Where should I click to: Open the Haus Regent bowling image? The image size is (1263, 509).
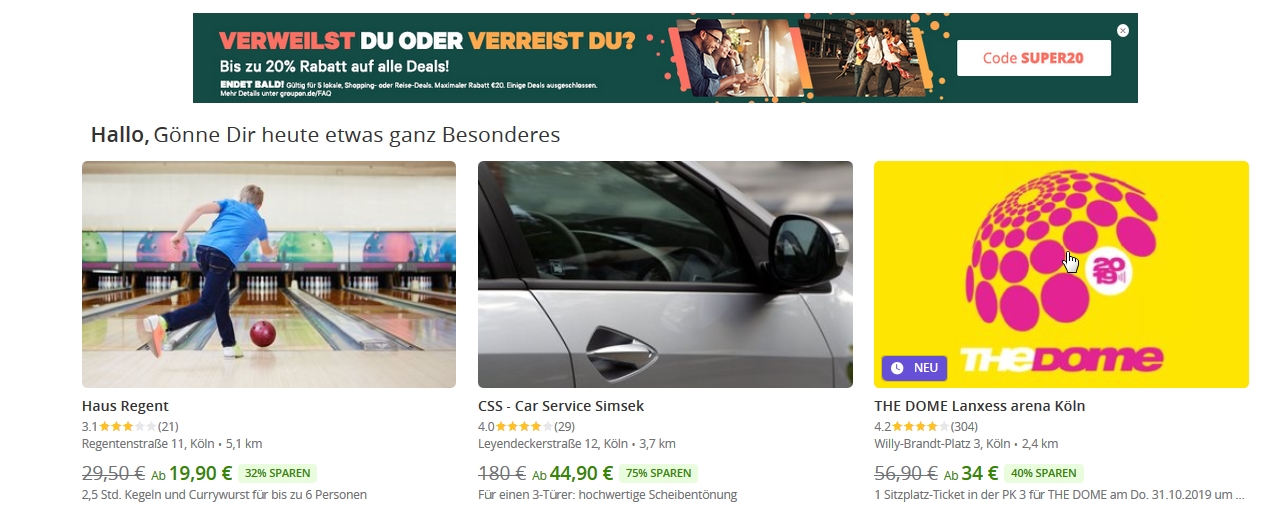click(x=269, y=274)
